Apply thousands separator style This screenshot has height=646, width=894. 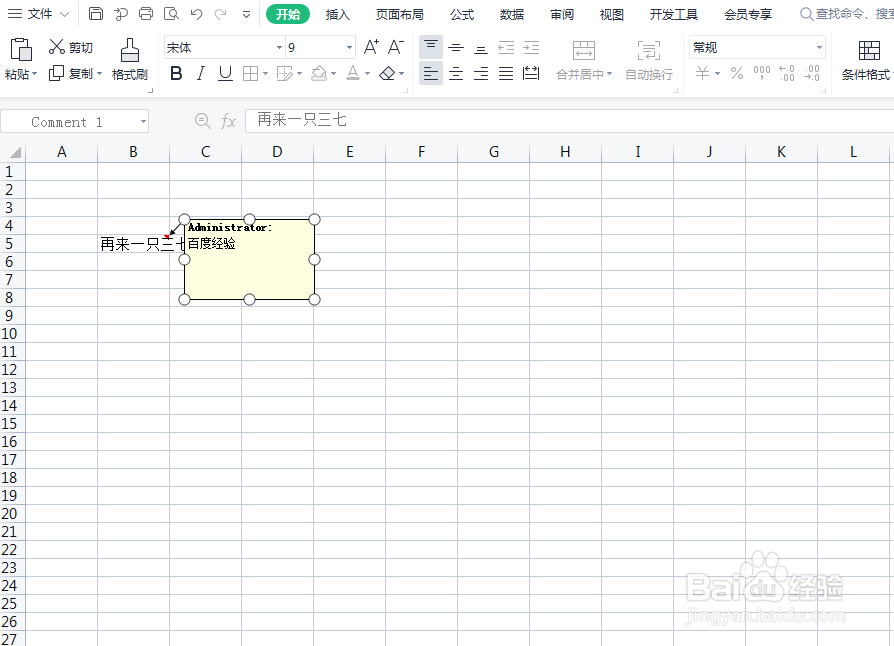[x=762, y=74]
